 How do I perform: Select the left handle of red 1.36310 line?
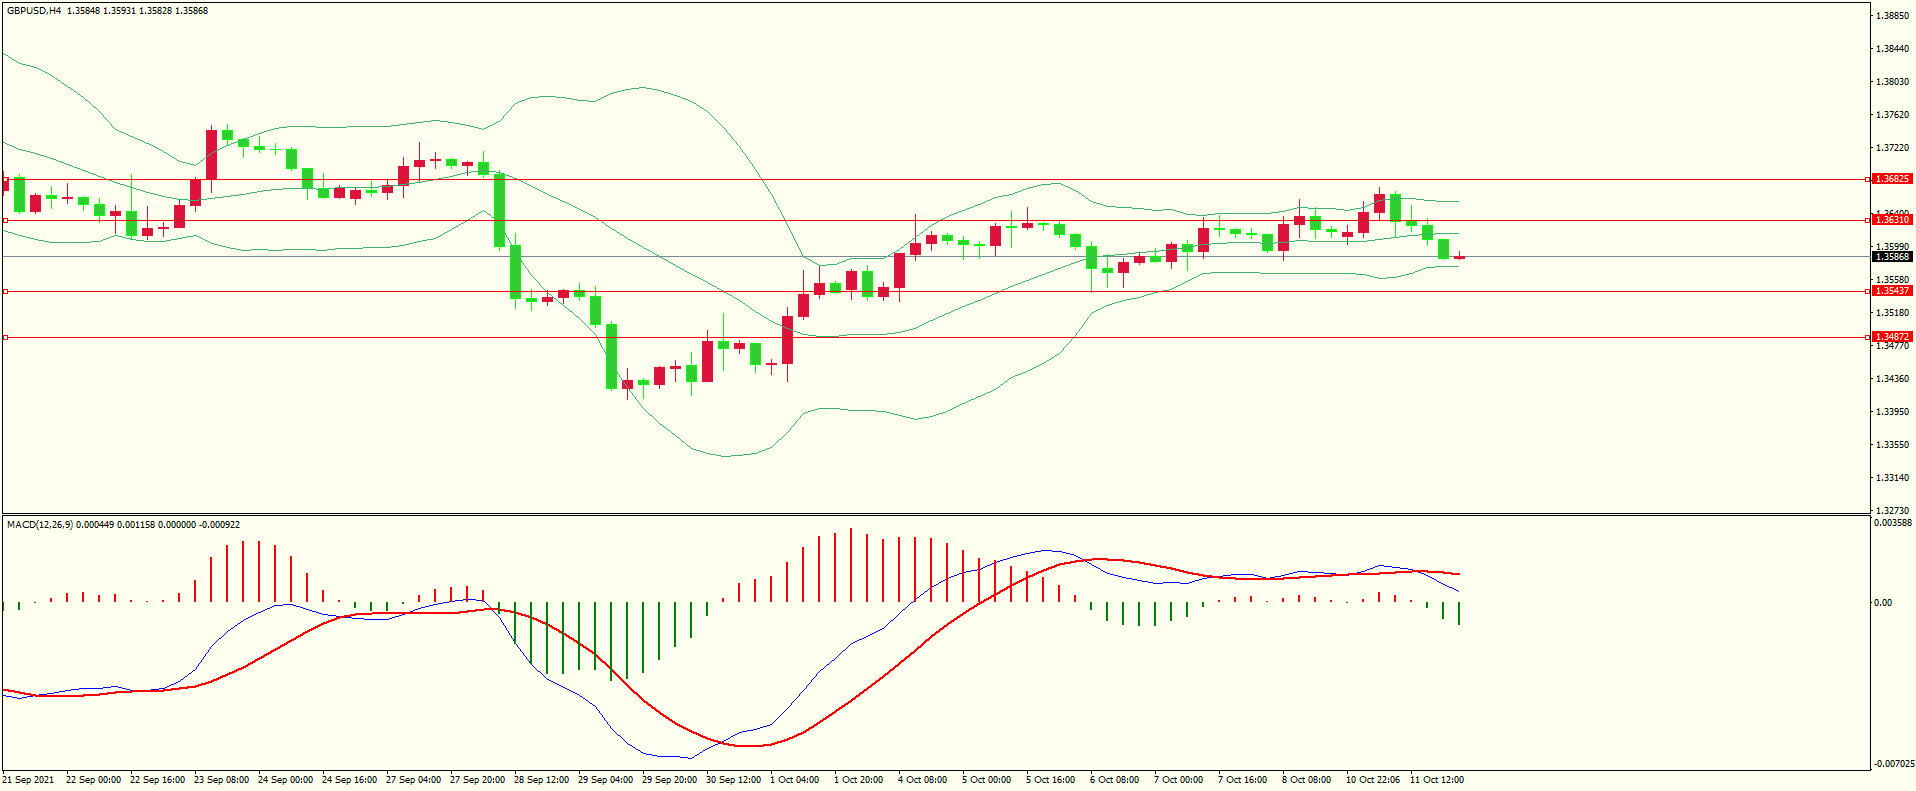(x=5, y=220)
